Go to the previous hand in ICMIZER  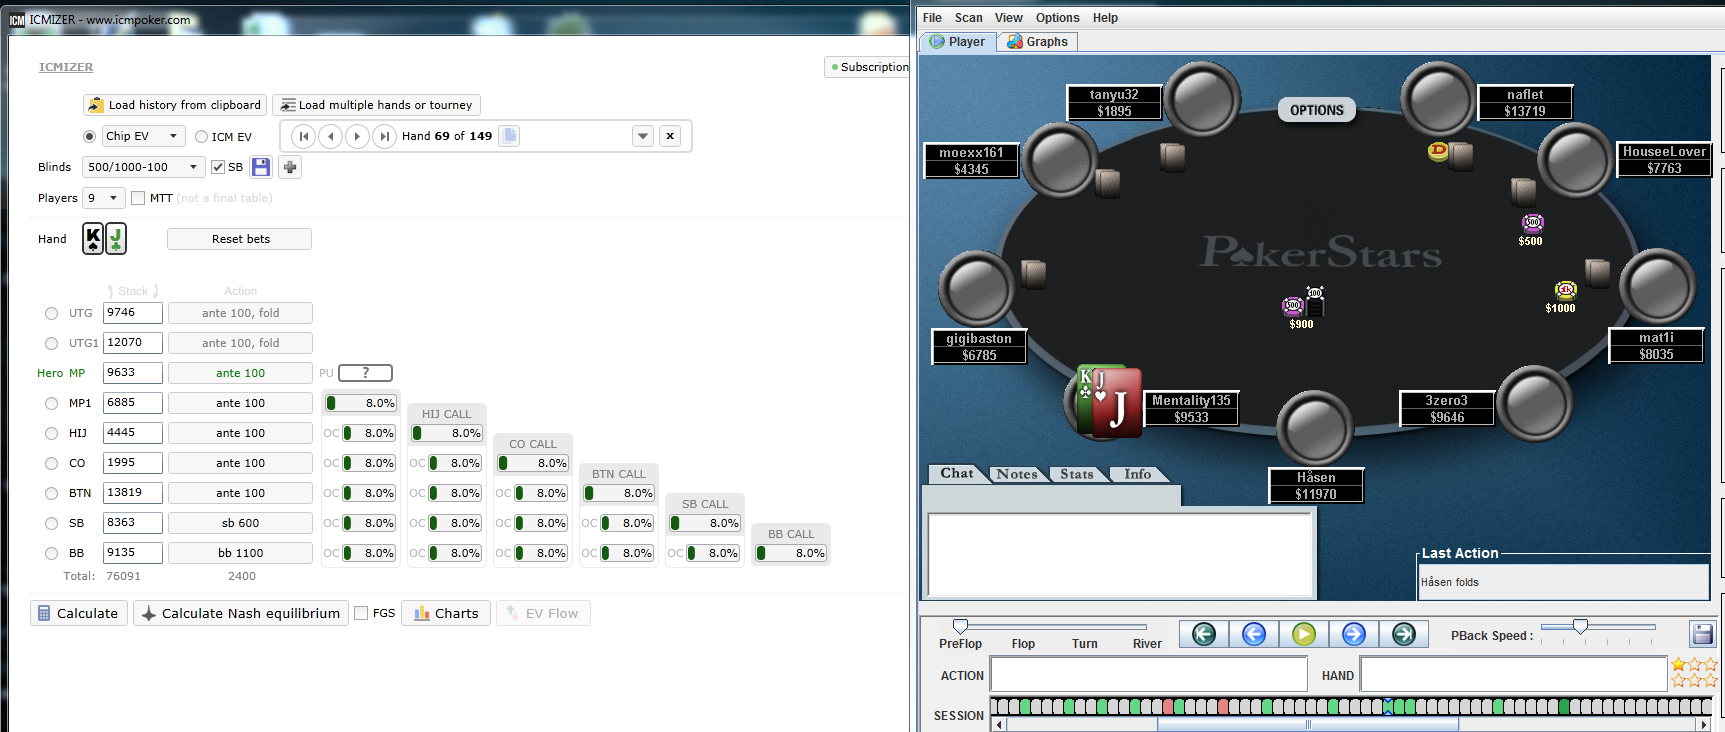330,136
